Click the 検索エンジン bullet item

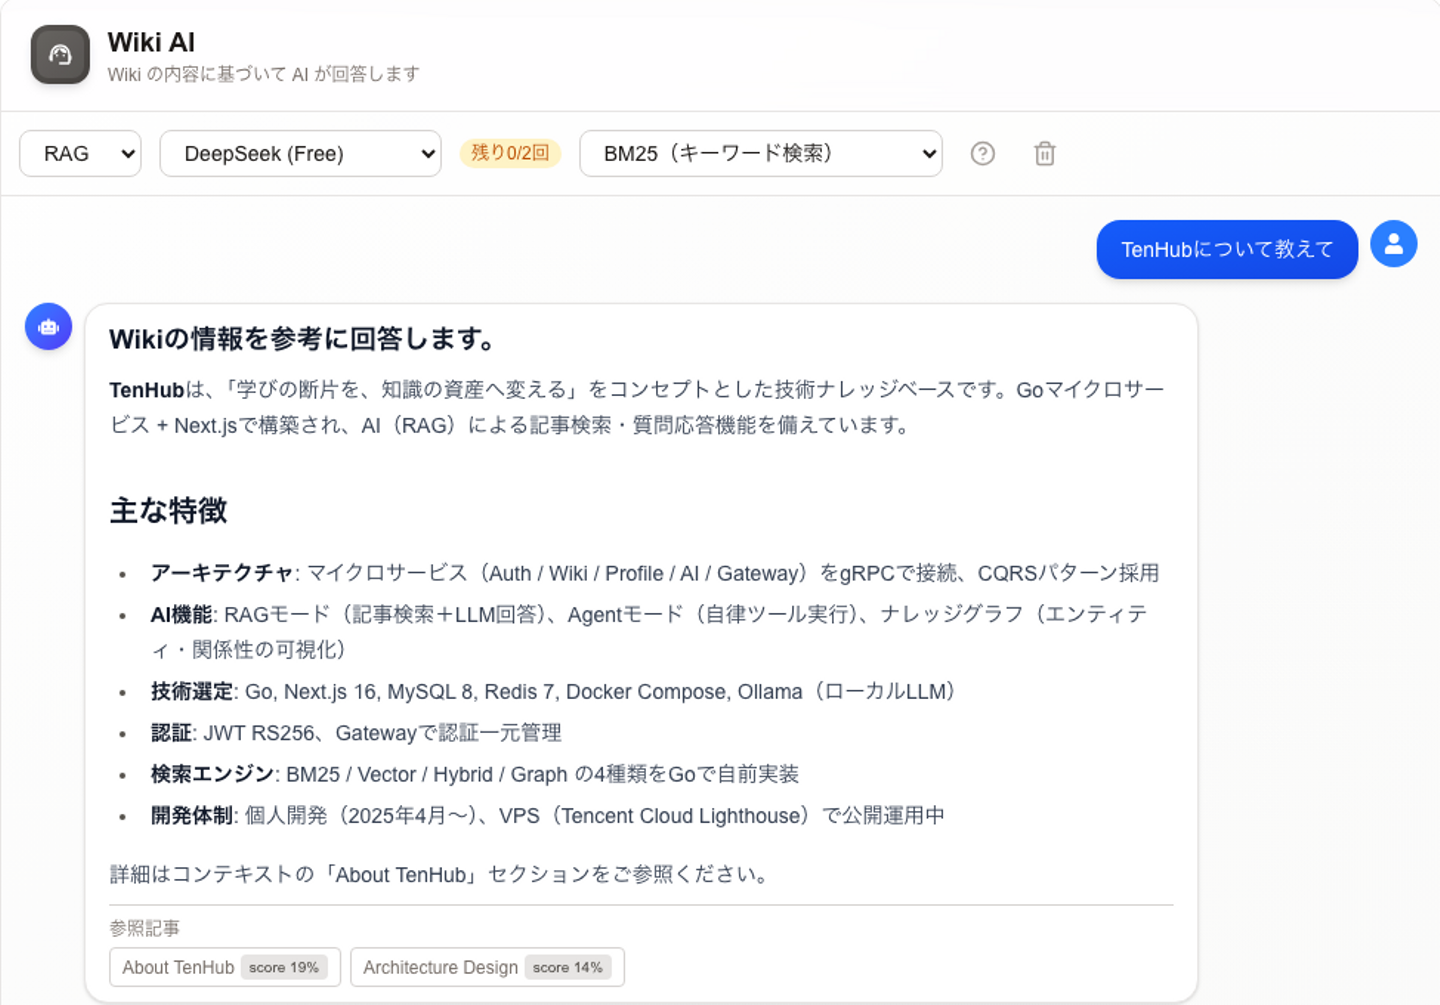(475, 774)
